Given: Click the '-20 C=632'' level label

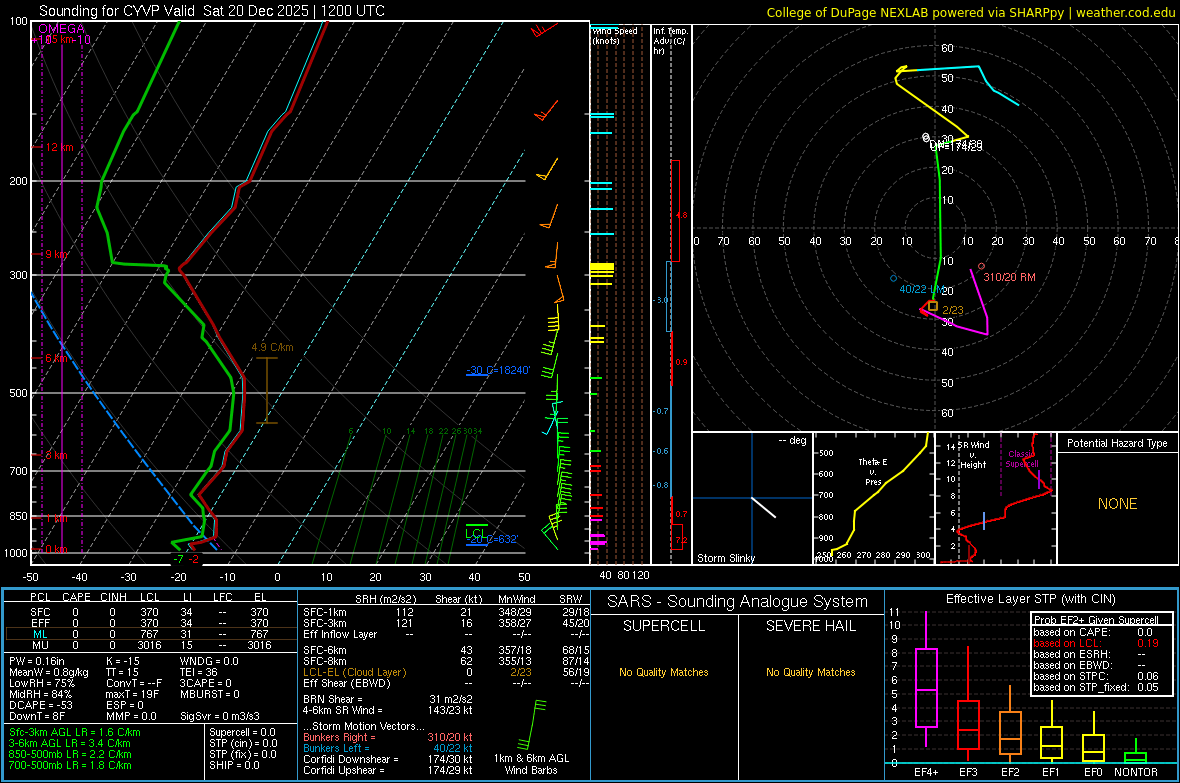Looking at the screenshot, I should pyautogui.click(x=492, y=539).
